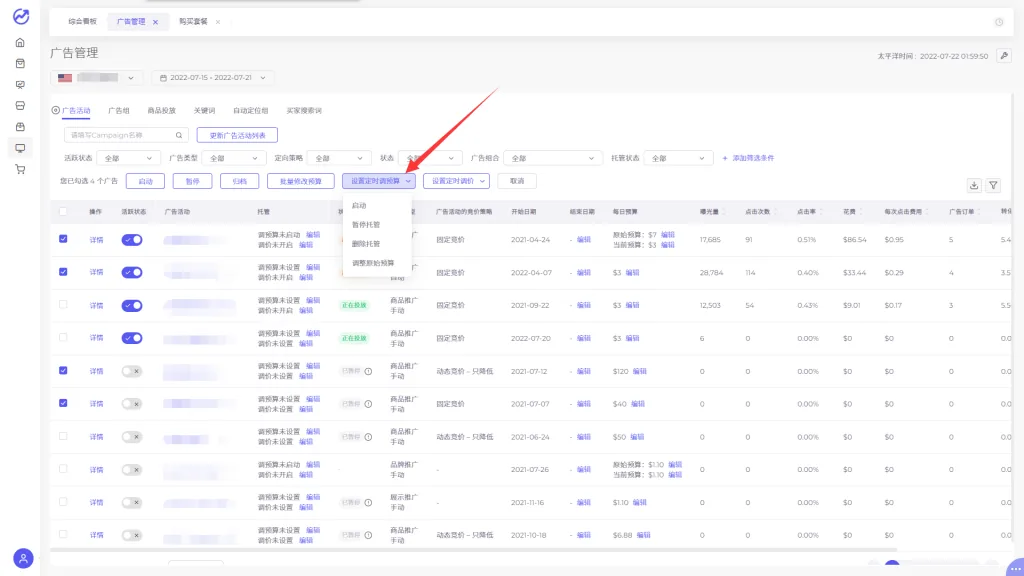1024x576 pixels.
Task: Expand the 定向策略 filter dropdown
Action: pos(338,158)
